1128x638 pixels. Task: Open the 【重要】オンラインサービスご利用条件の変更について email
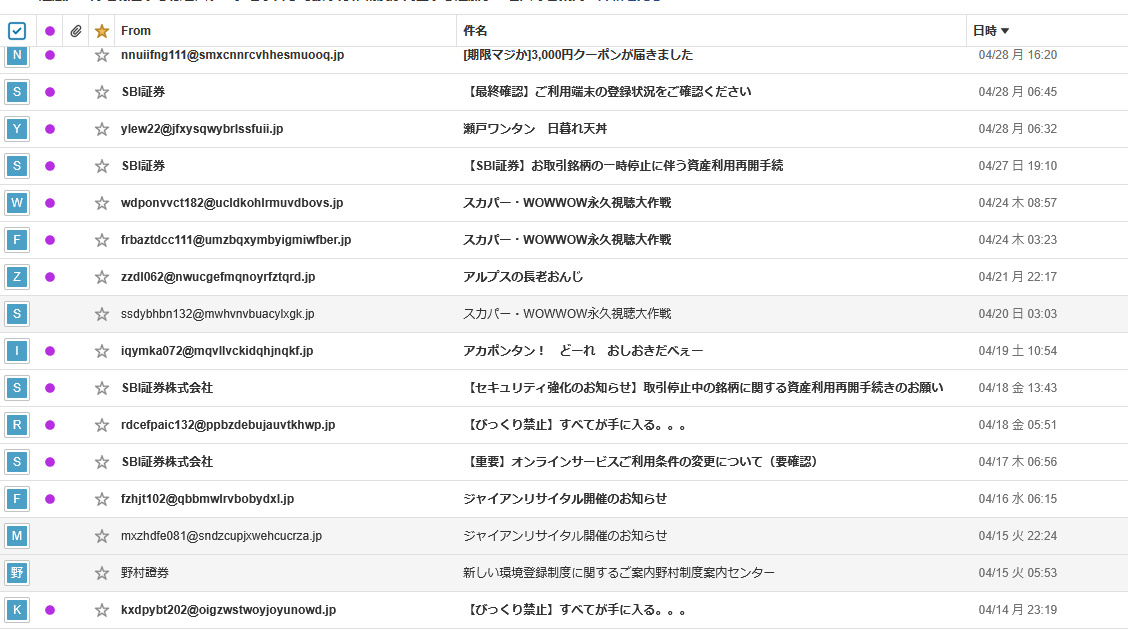click(x=642, y=462)
